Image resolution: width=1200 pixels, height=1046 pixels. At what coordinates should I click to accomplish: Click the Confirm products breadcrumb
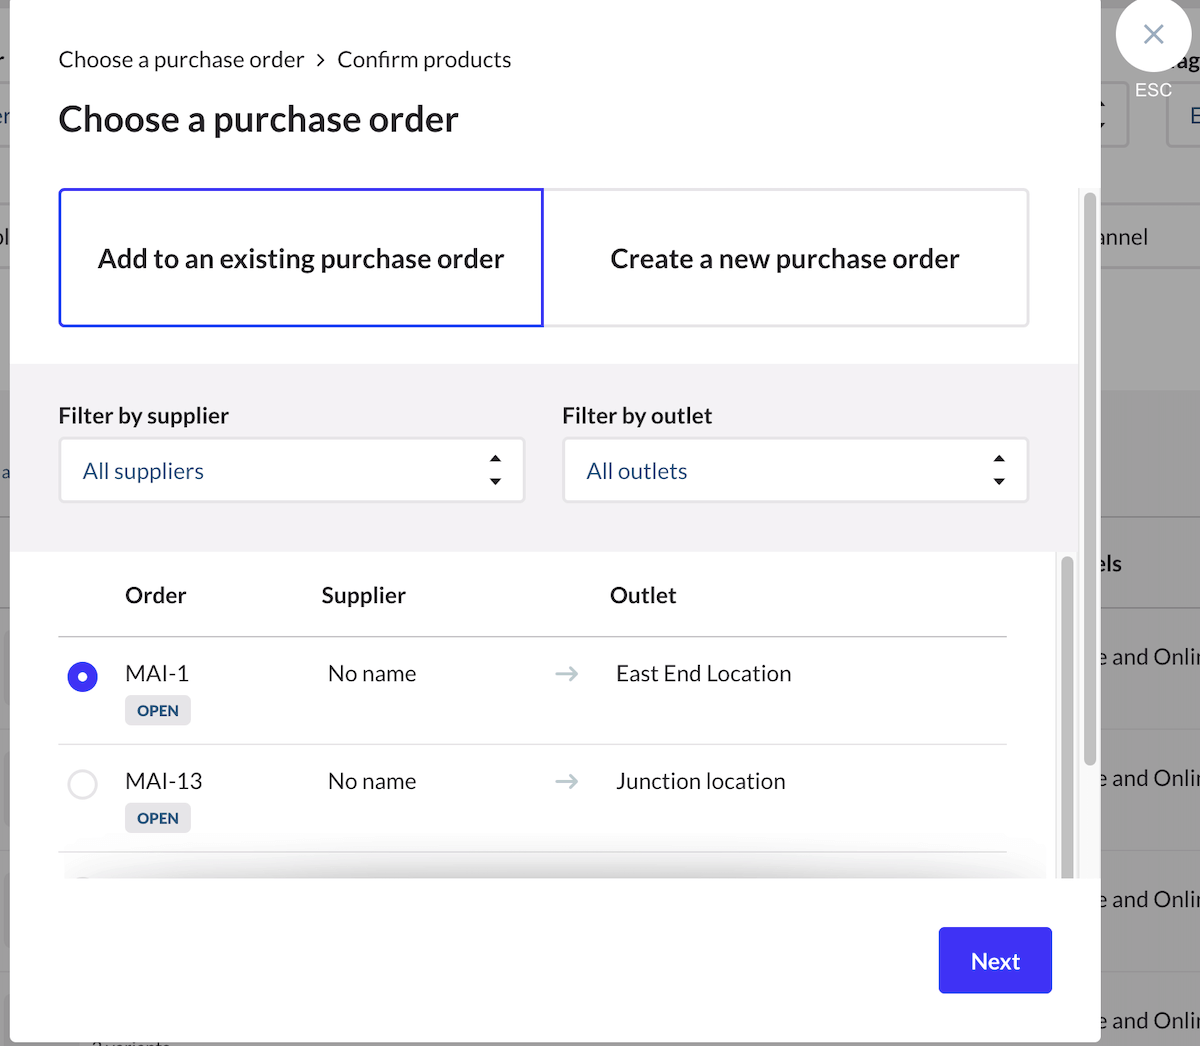coord(424,60)
